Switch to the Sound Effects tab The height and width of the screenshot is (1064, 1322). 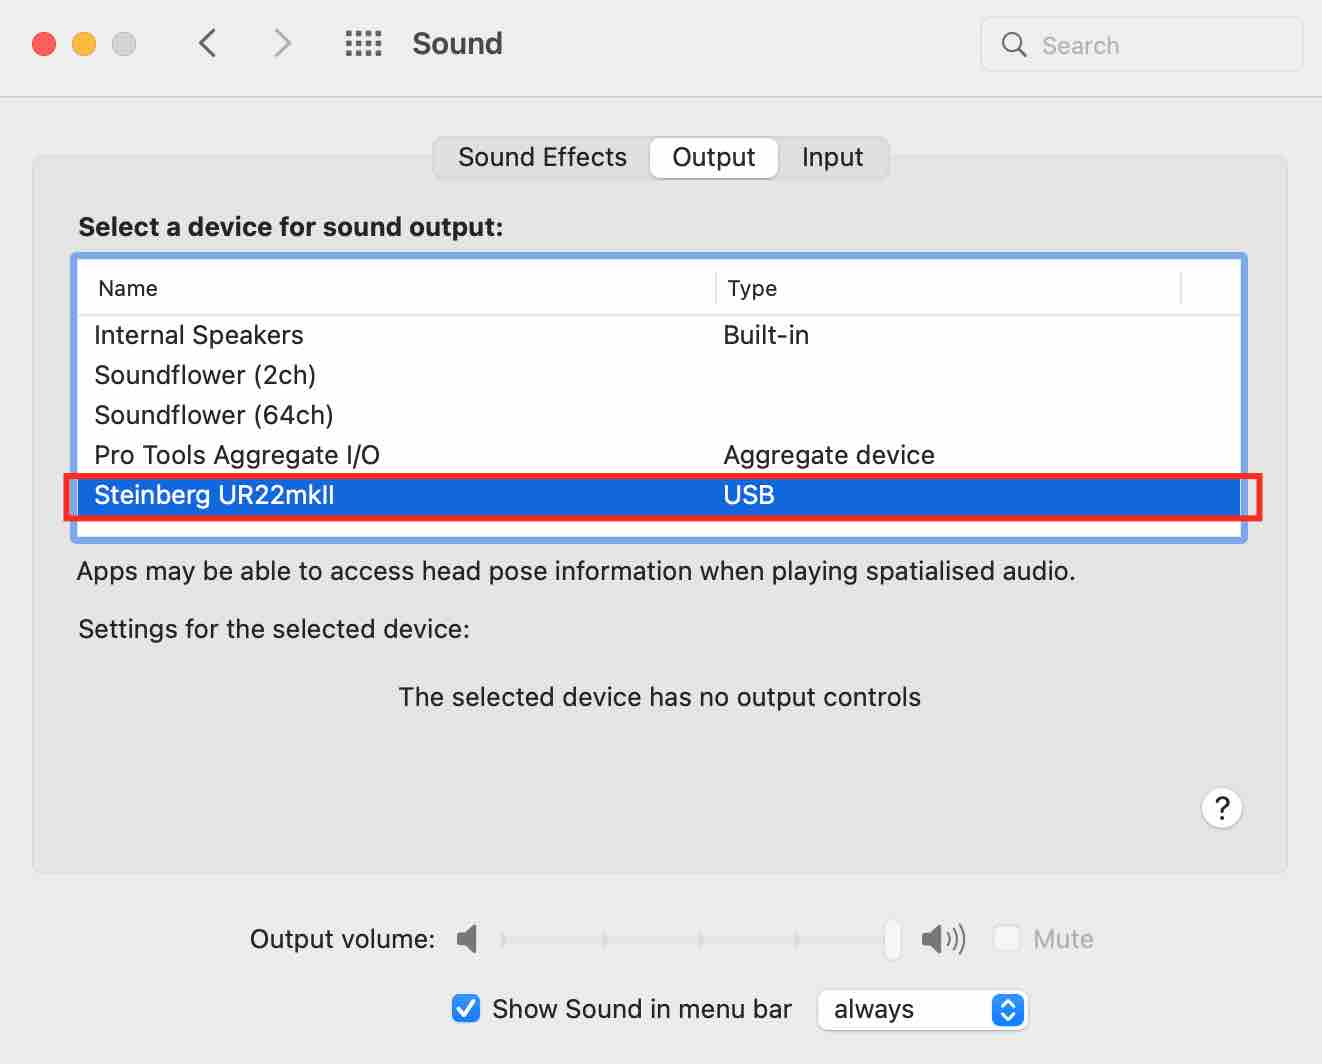[x=542, y=157]
